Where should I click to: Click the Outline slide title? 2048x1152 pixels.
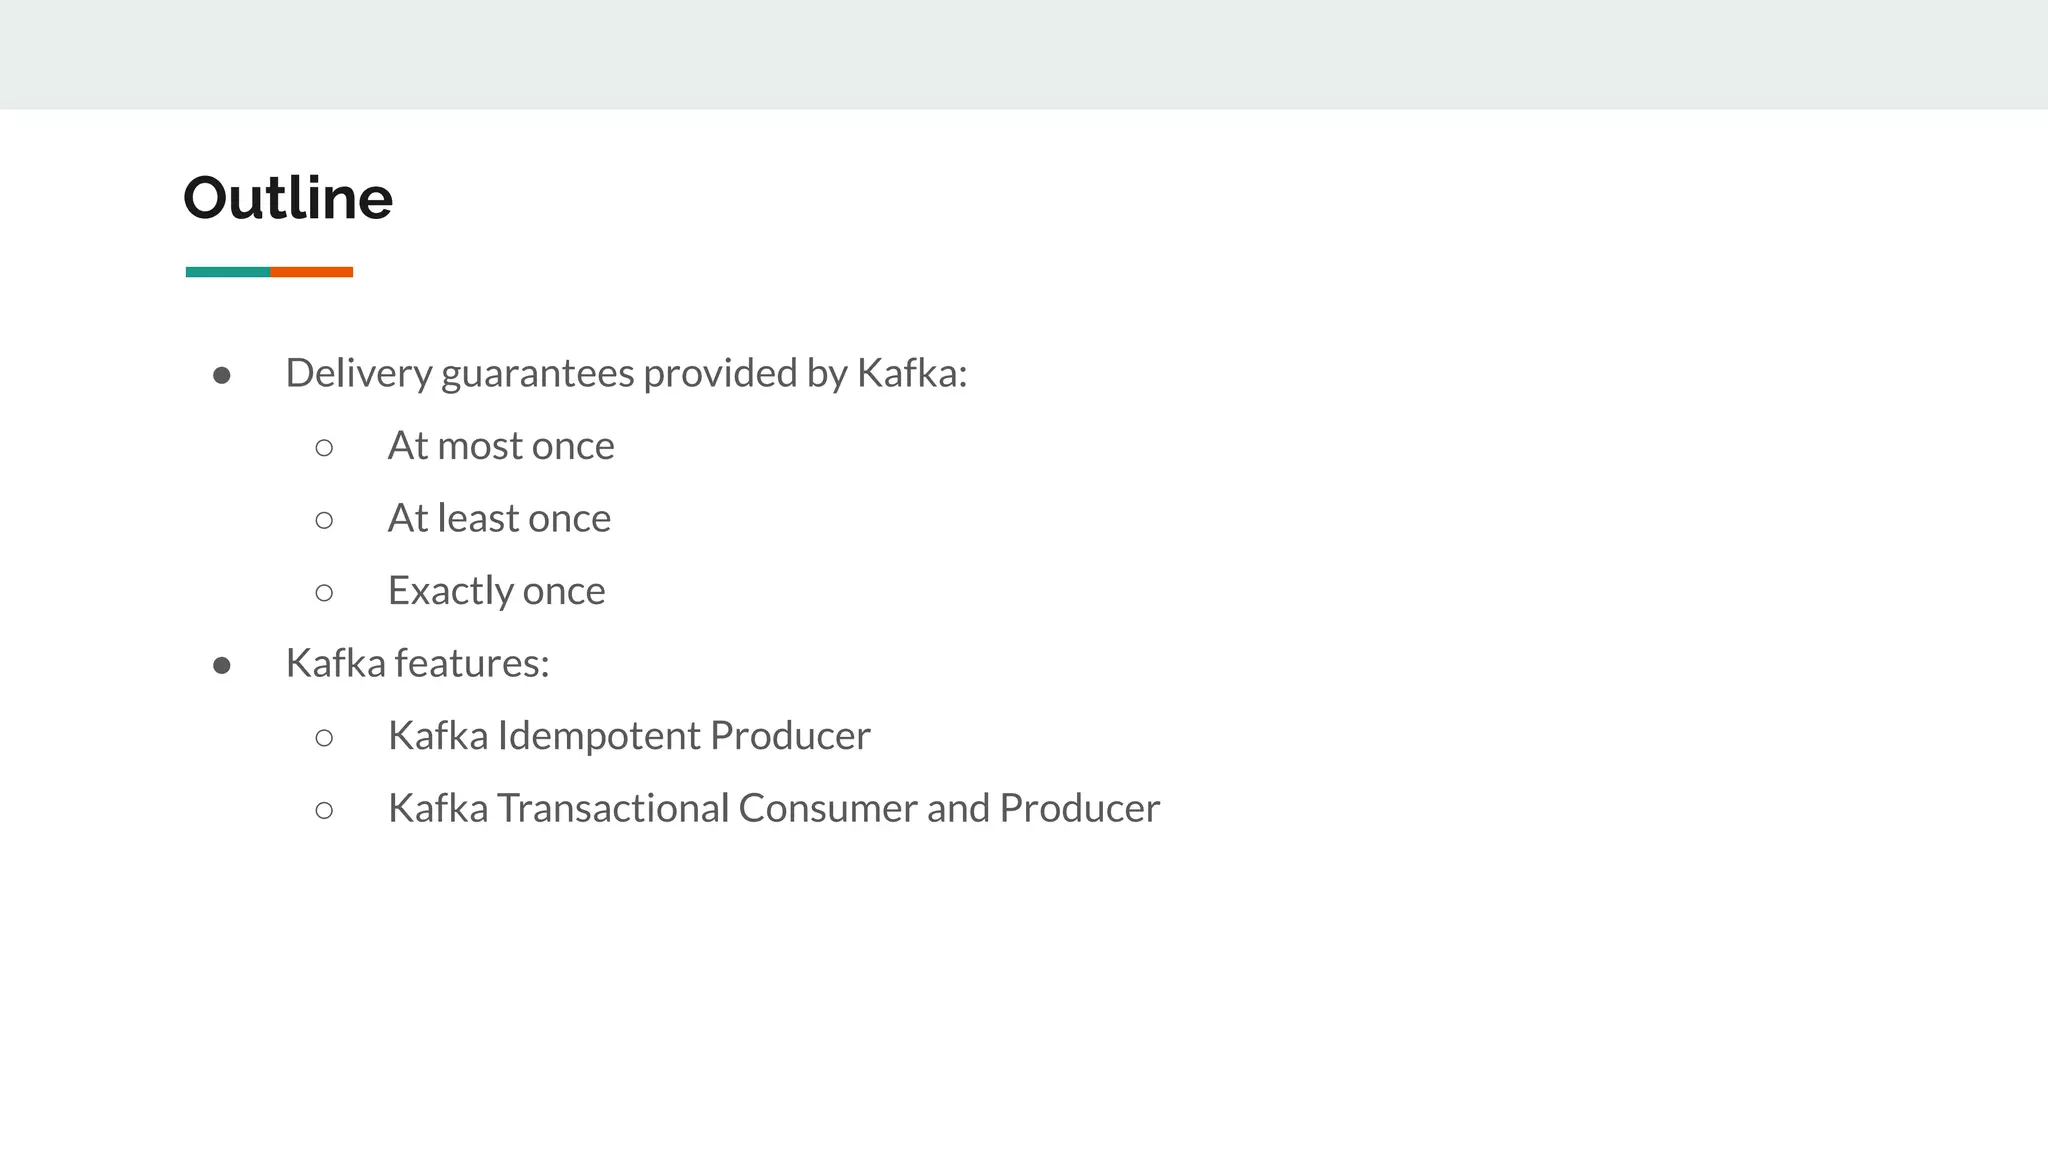click(288, 198)
